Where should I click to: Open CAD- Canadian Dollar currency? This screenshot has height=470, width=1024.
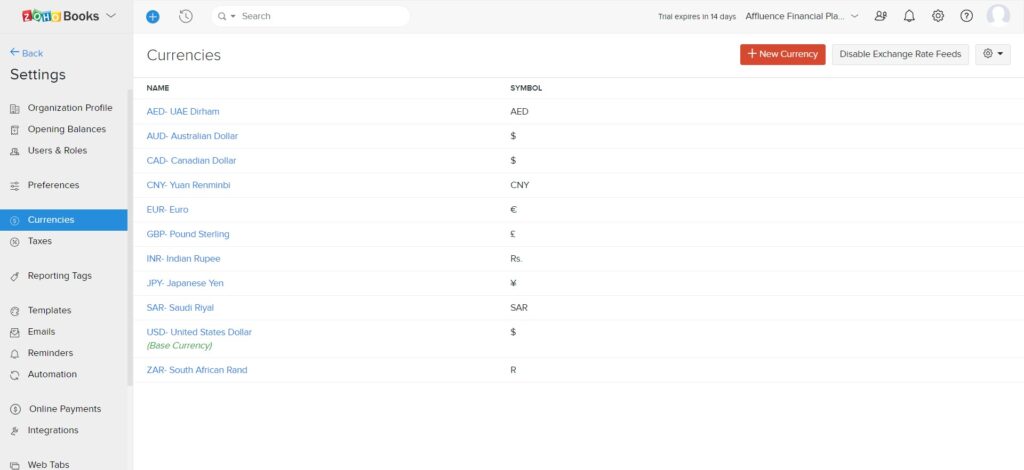coord(191,161)
